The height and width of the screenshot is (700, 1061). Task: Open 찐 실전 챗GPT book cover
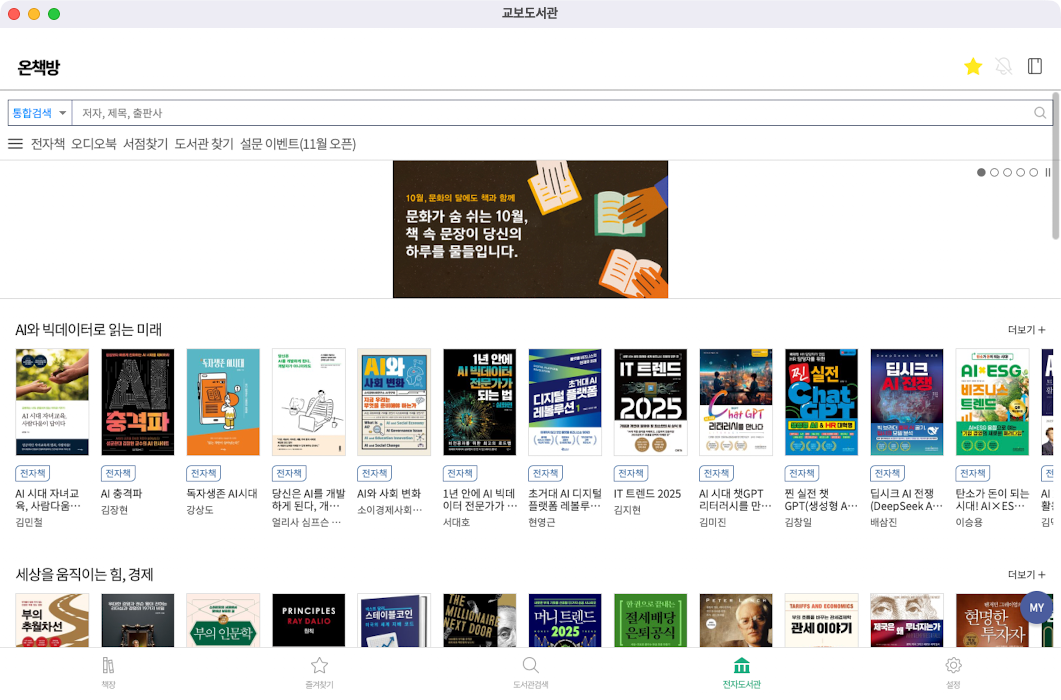(x=821, y=402)
